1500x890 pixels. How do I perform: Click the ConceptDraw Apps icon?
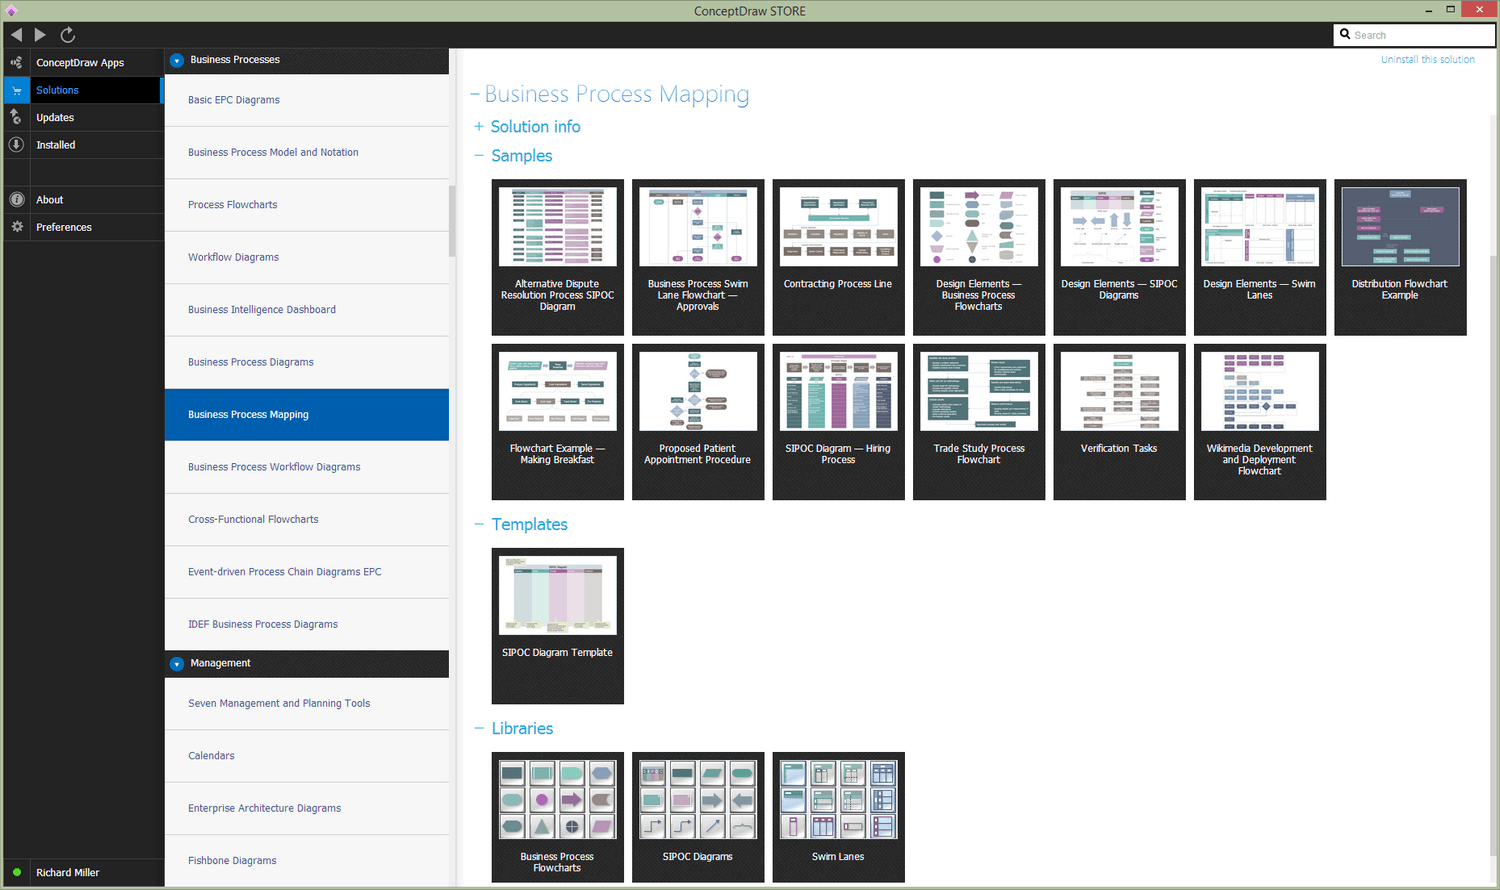[16, 62]
